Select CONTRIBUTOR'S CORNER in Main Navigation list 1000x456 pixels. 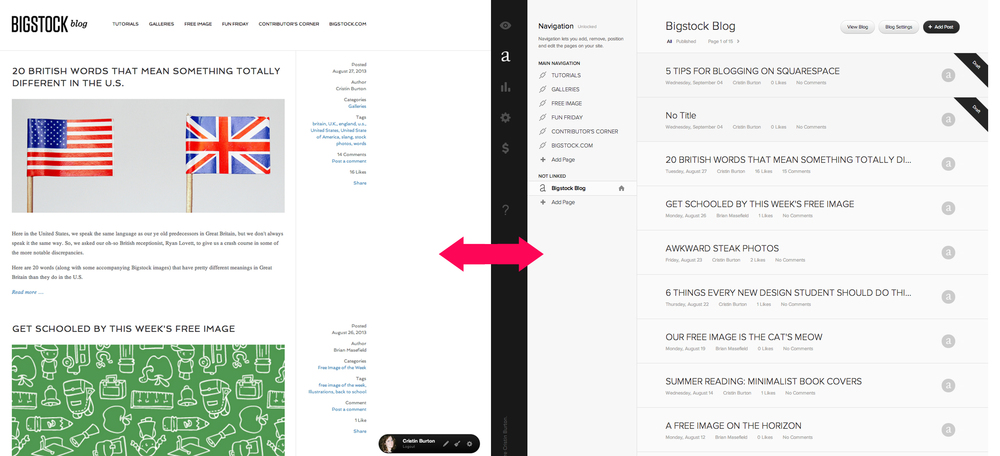pos(586,131)
